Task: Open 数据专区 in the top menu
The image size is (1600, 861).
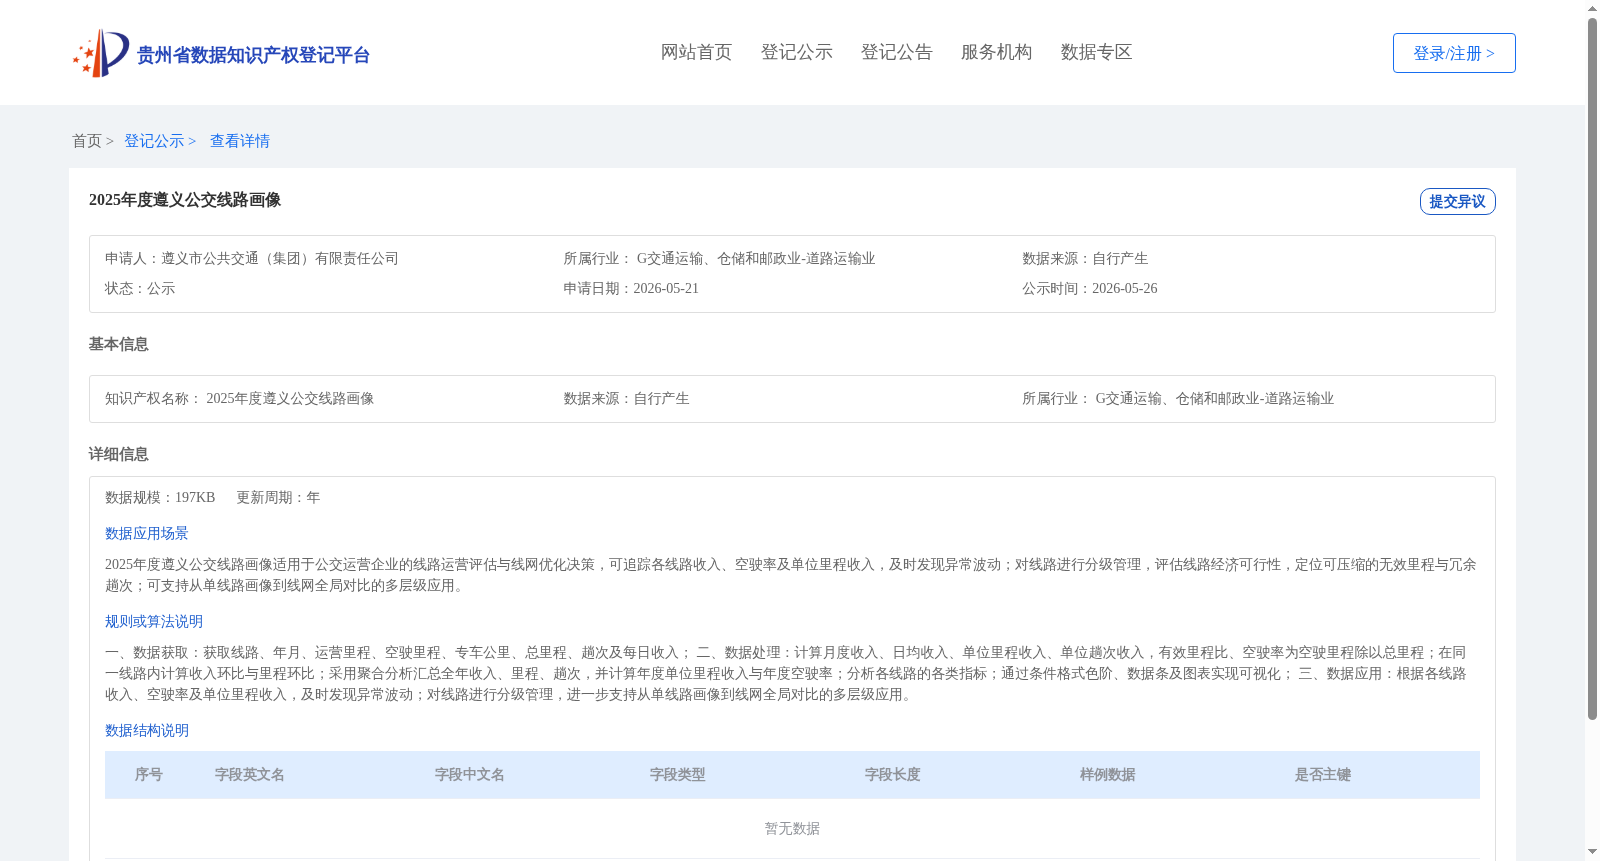Action: click(x=1096, y=52)
